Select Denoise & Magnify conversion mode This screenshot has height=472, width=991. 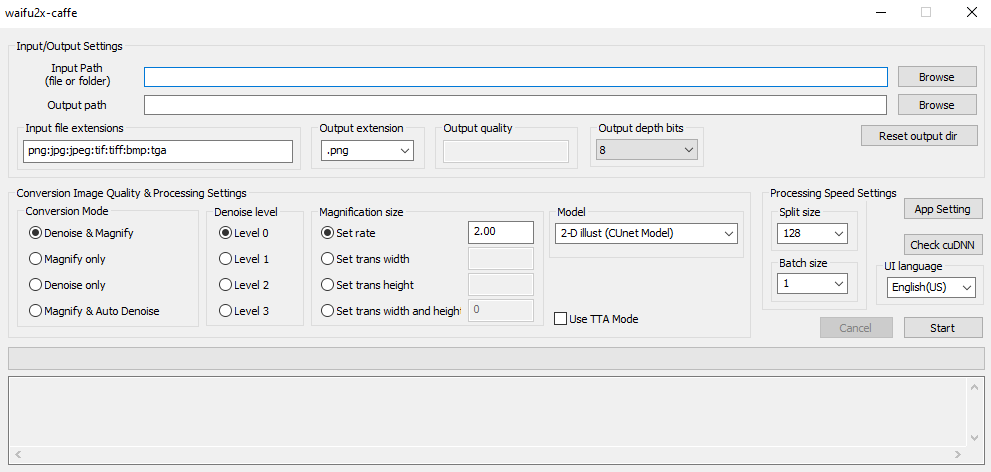tap(82, 233)
